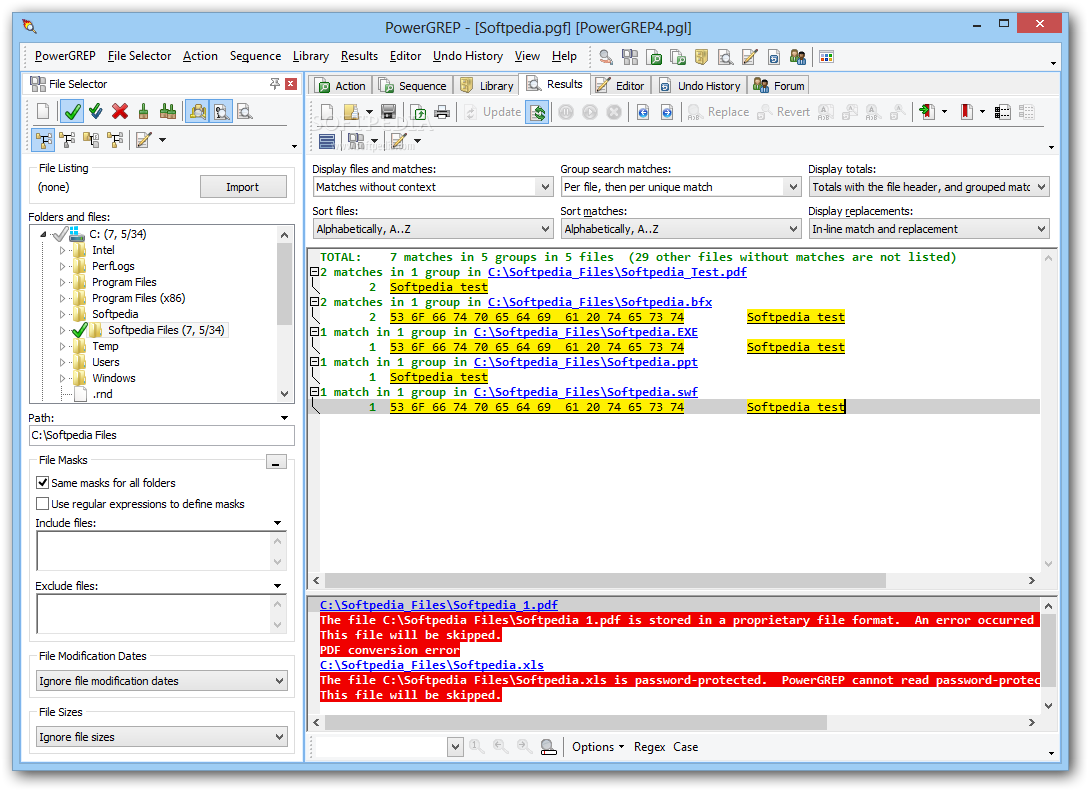Viewport: 1089px width, 791px height.
Task: Click the Next file blue right-arrow icon
Action: click(x=667, y=112)
